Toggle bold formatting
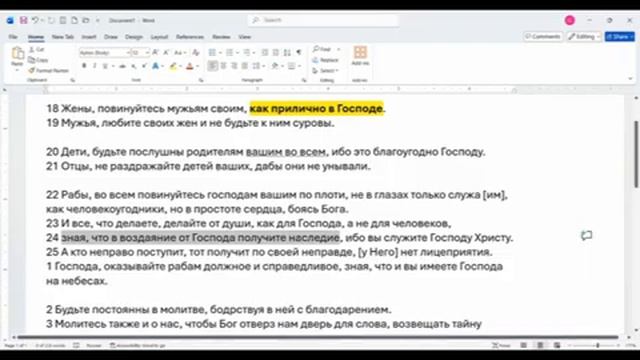This screenshot has height=360, width=640. [x=84, y=66]
